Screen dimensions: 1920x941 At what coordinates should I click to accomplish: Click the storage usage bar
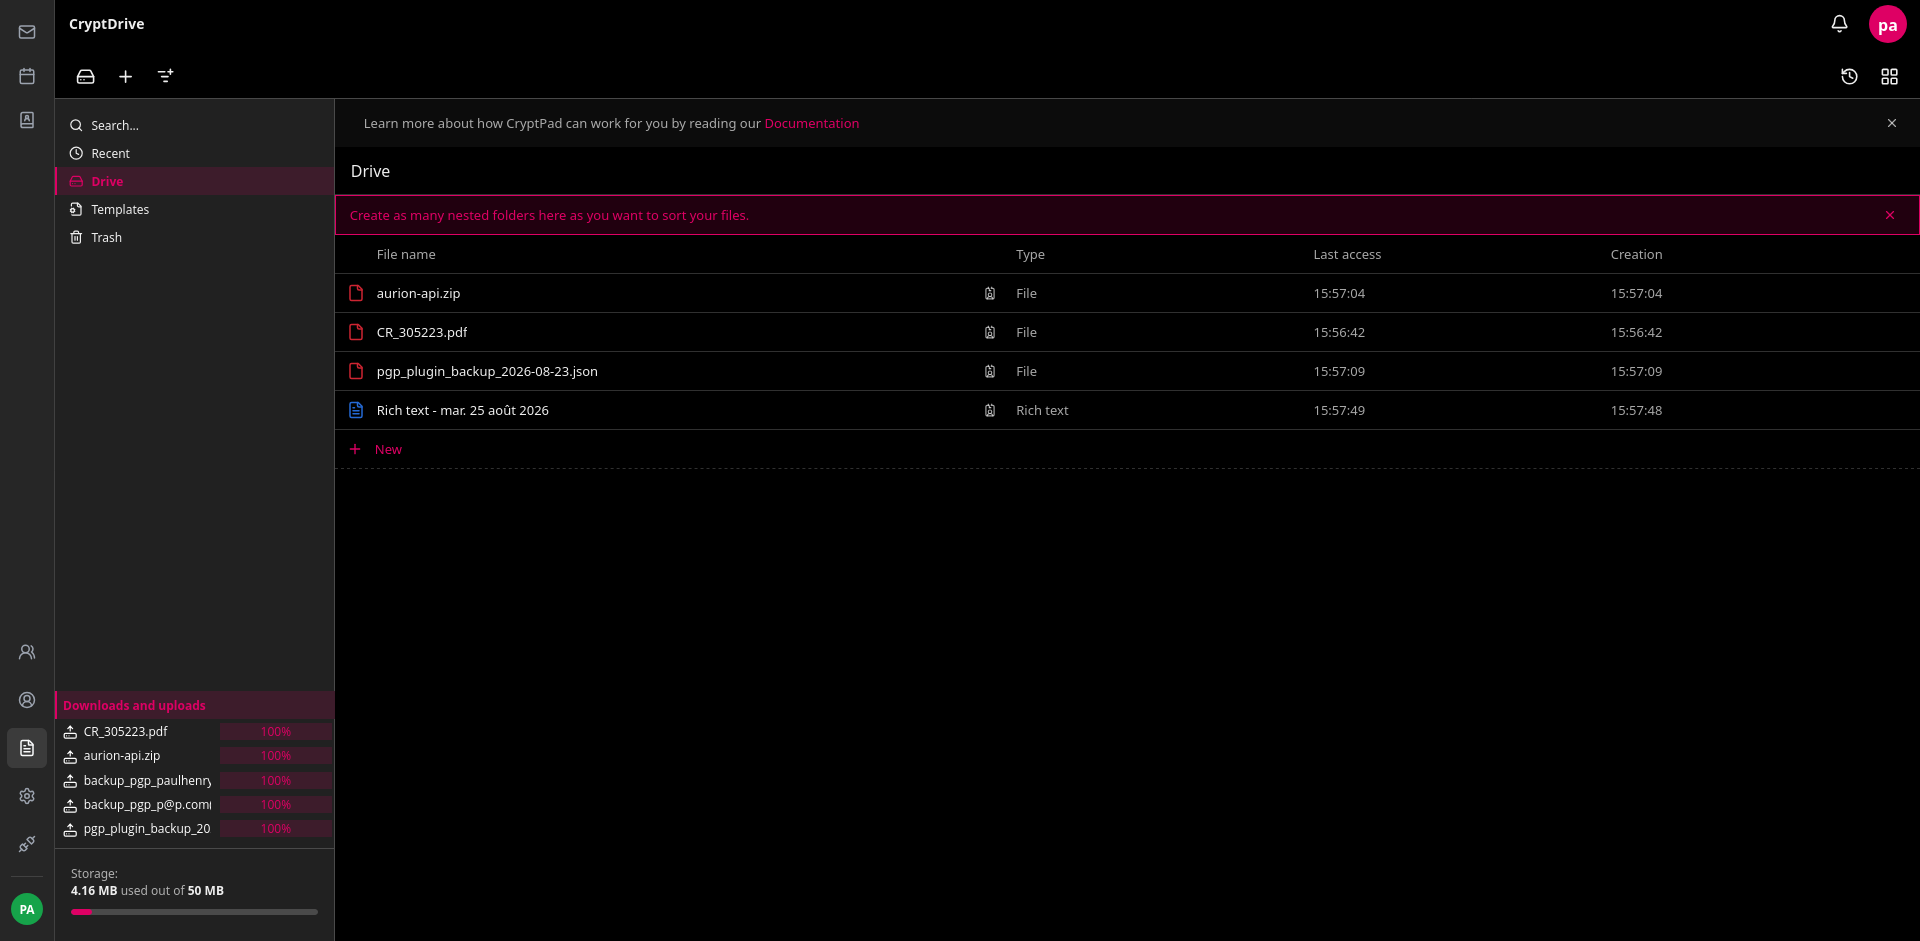click(x=194, y=912)
